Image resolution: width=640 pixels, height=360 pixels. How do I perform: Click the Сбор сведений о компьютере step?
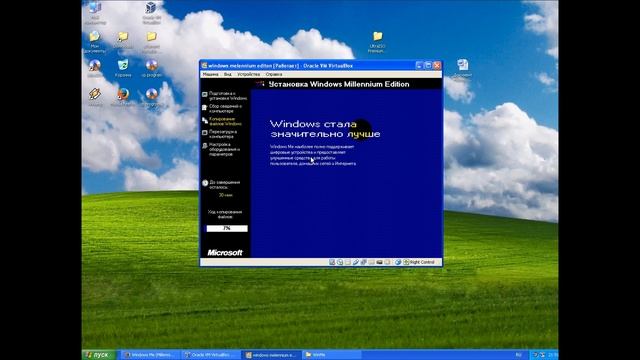tap(222, 109)
